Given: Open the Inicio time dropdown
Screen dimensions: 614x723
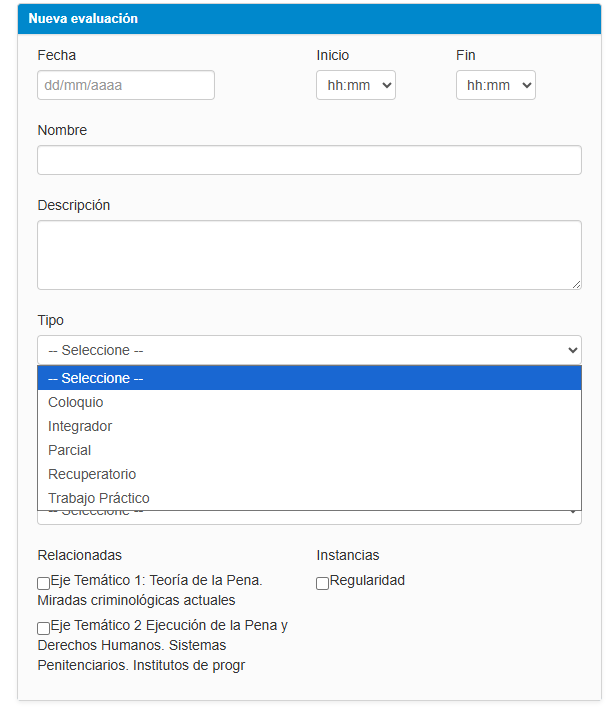Looking at the screenshot, I should [356, 85].
